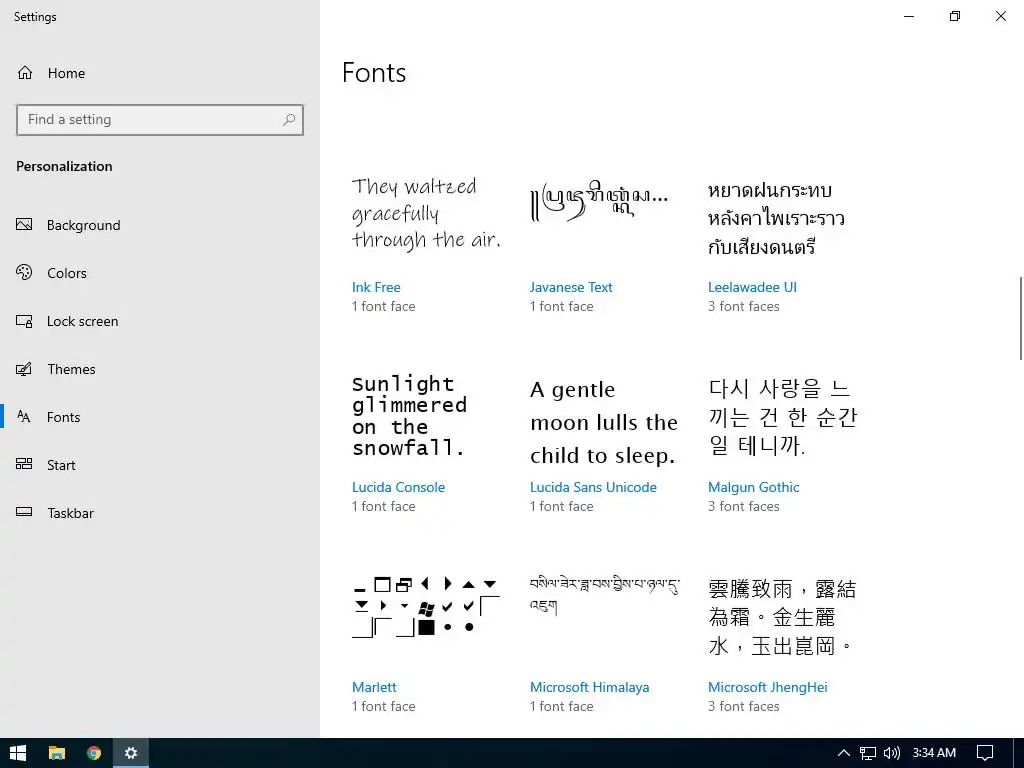
Task: Select the Start settings page
Action: point(160,465)
